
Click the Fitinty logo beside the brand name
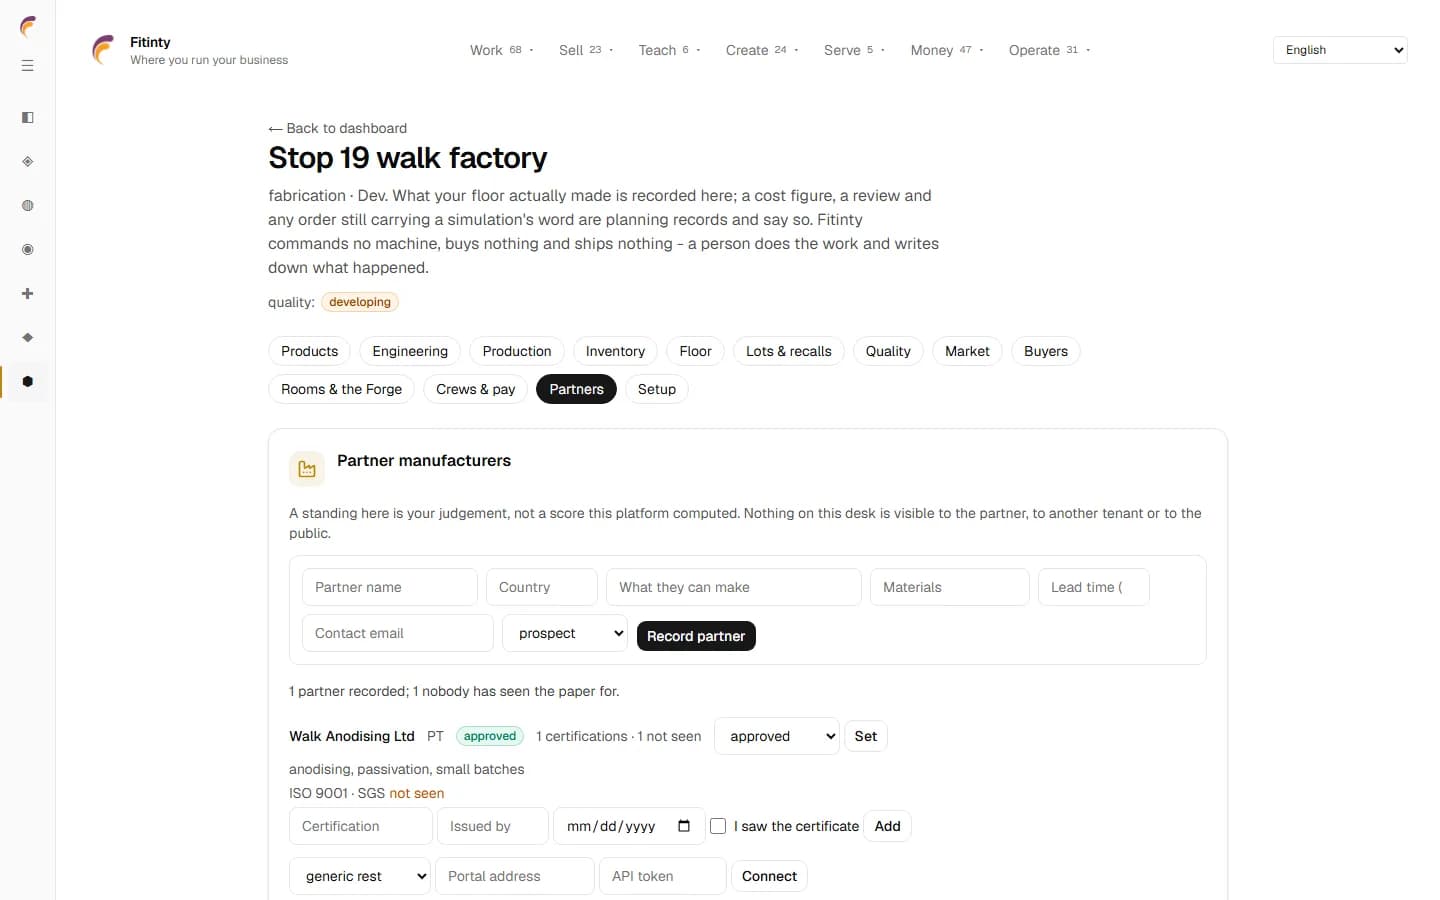[x=104, y=50]
